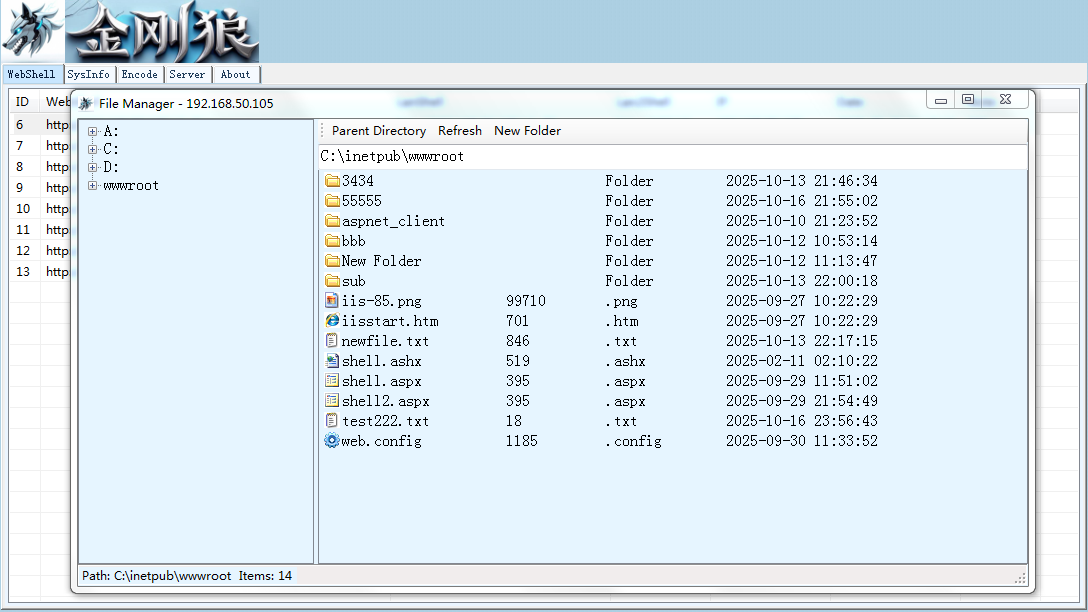Image resolution: width=1088 pixels, height=612 pixels.
Task: Click the path field C:\inetpub\wwwroot
Action: point(672,157)
